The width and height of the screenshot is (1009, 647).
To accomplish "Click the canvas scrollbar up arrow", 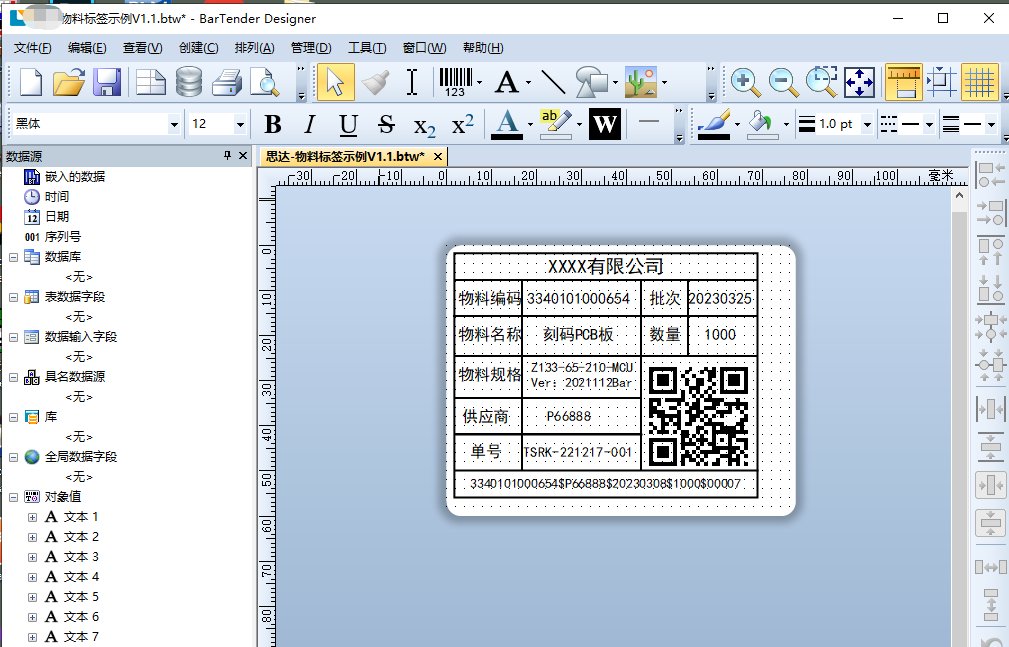I will (x=959, y=195).
